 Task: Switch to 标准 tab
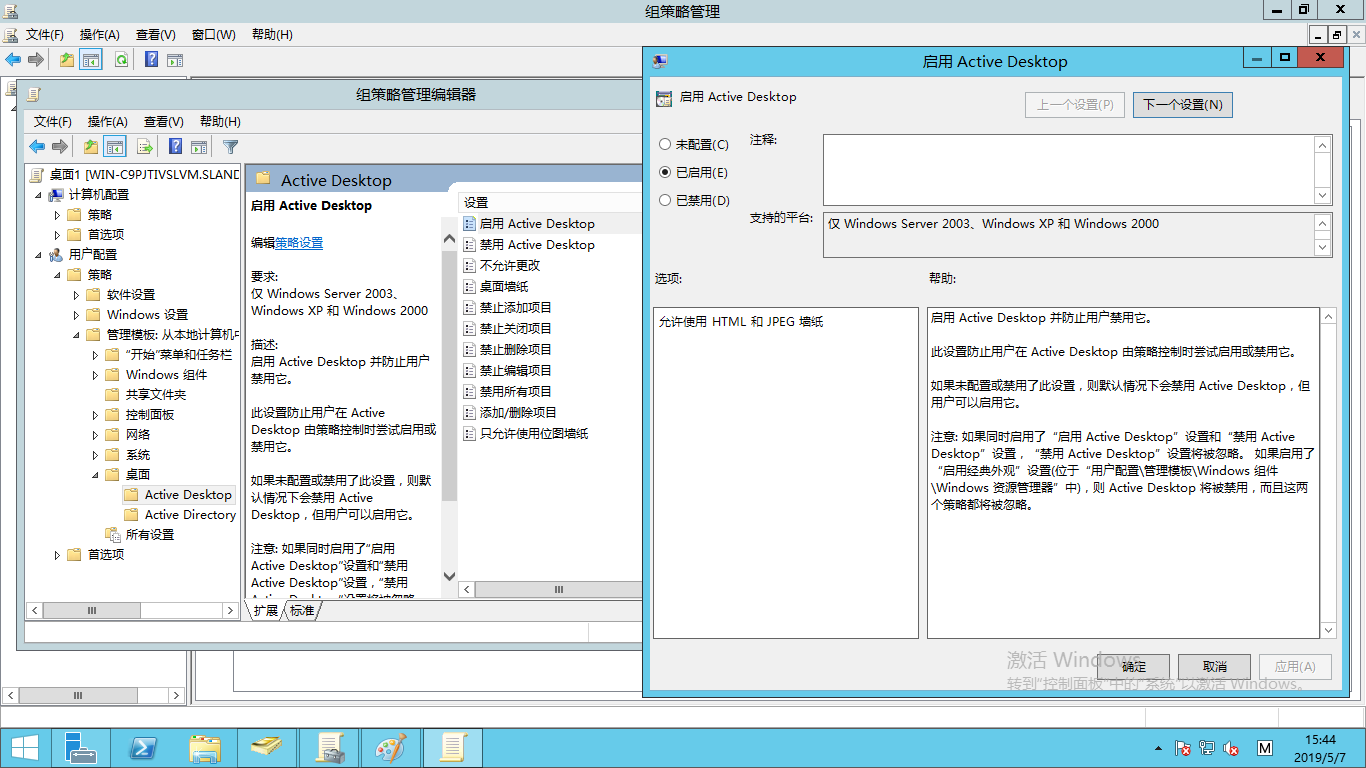point(302,610)
